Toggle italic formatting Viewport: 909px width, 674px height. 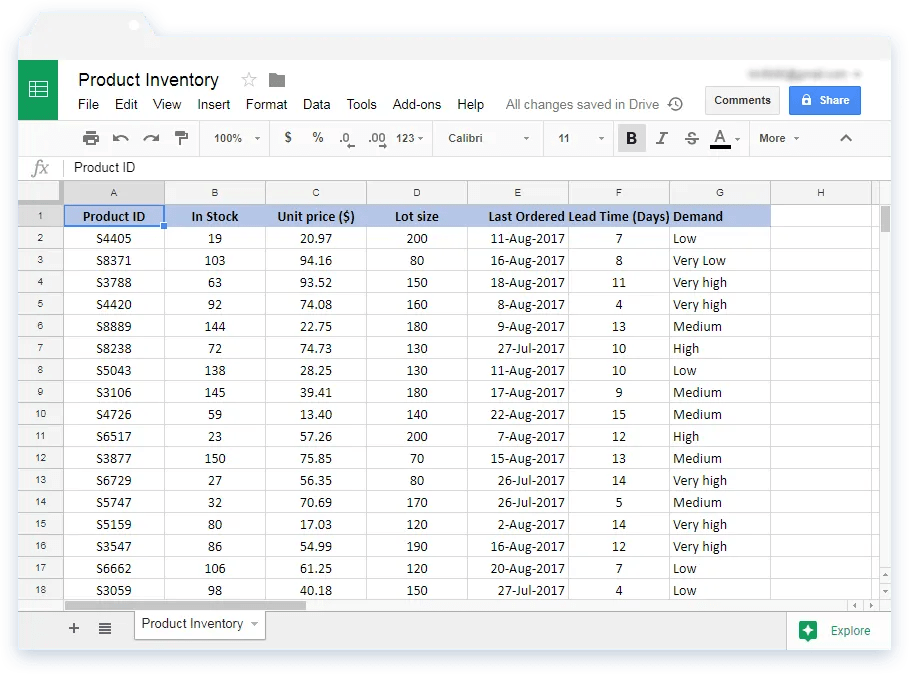pyautogui.click(x=661, y=138)
